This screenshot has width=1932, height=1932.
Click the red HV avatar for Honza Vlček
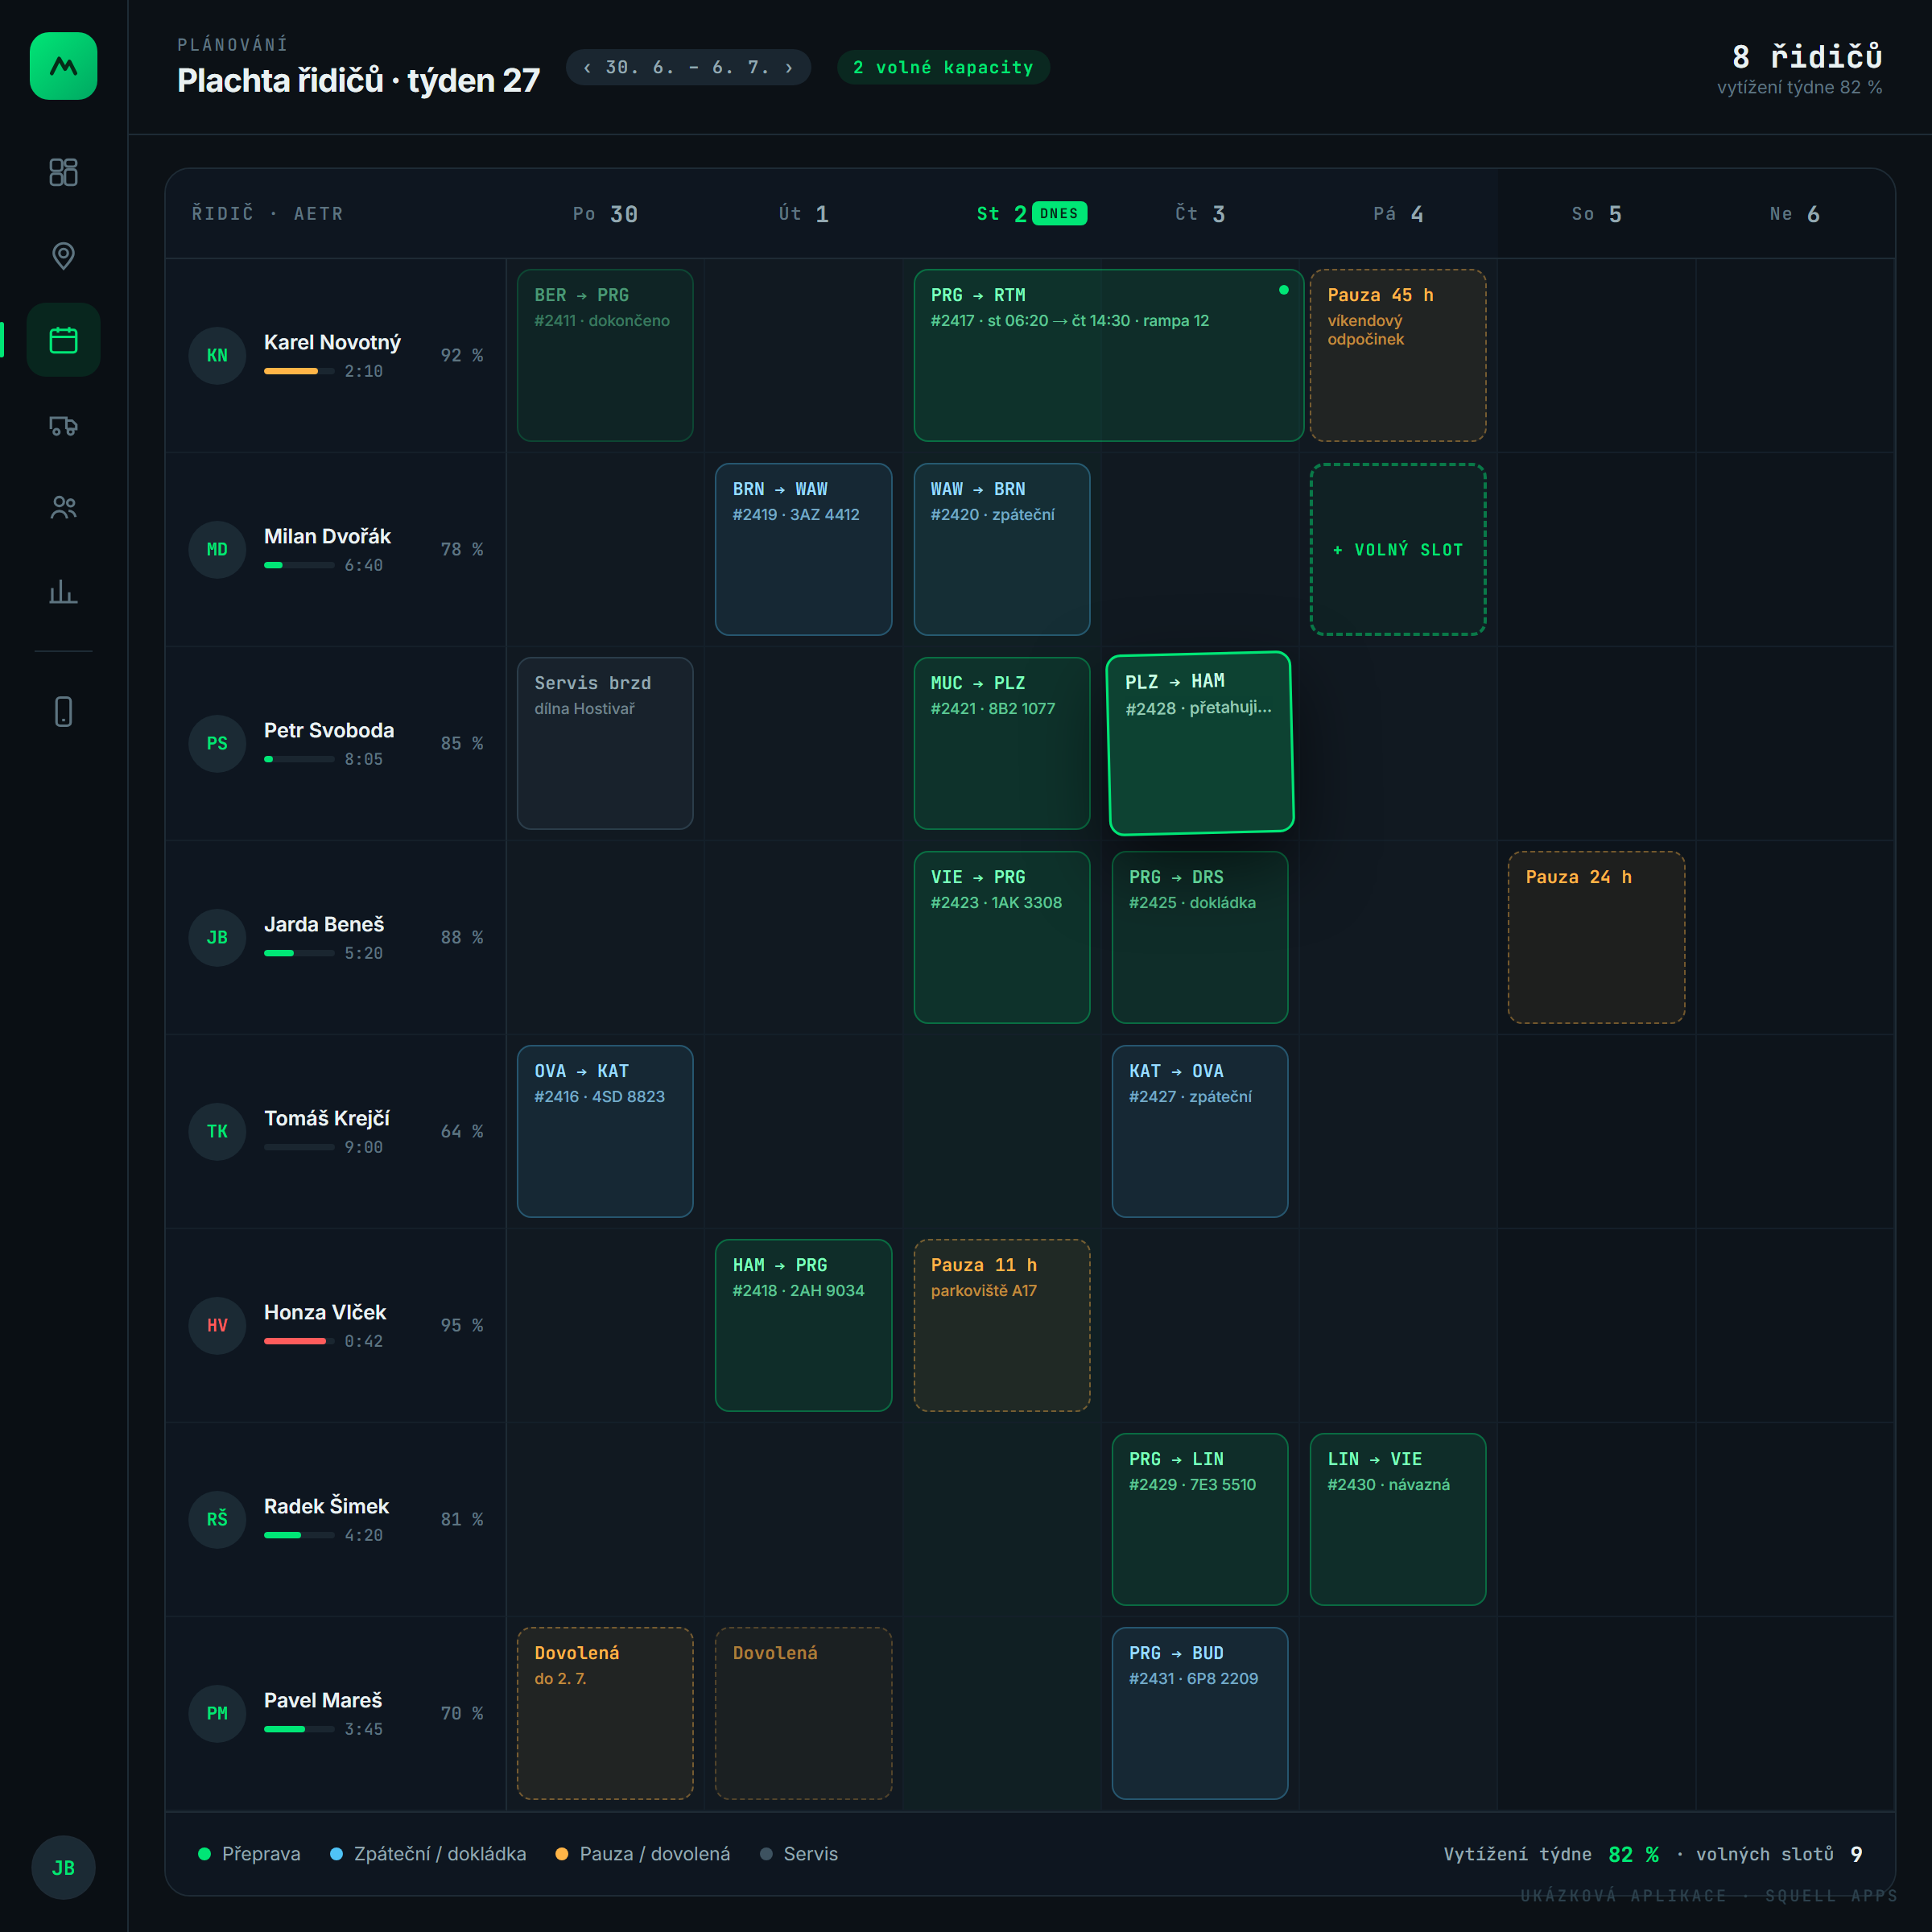point(217,1325)
